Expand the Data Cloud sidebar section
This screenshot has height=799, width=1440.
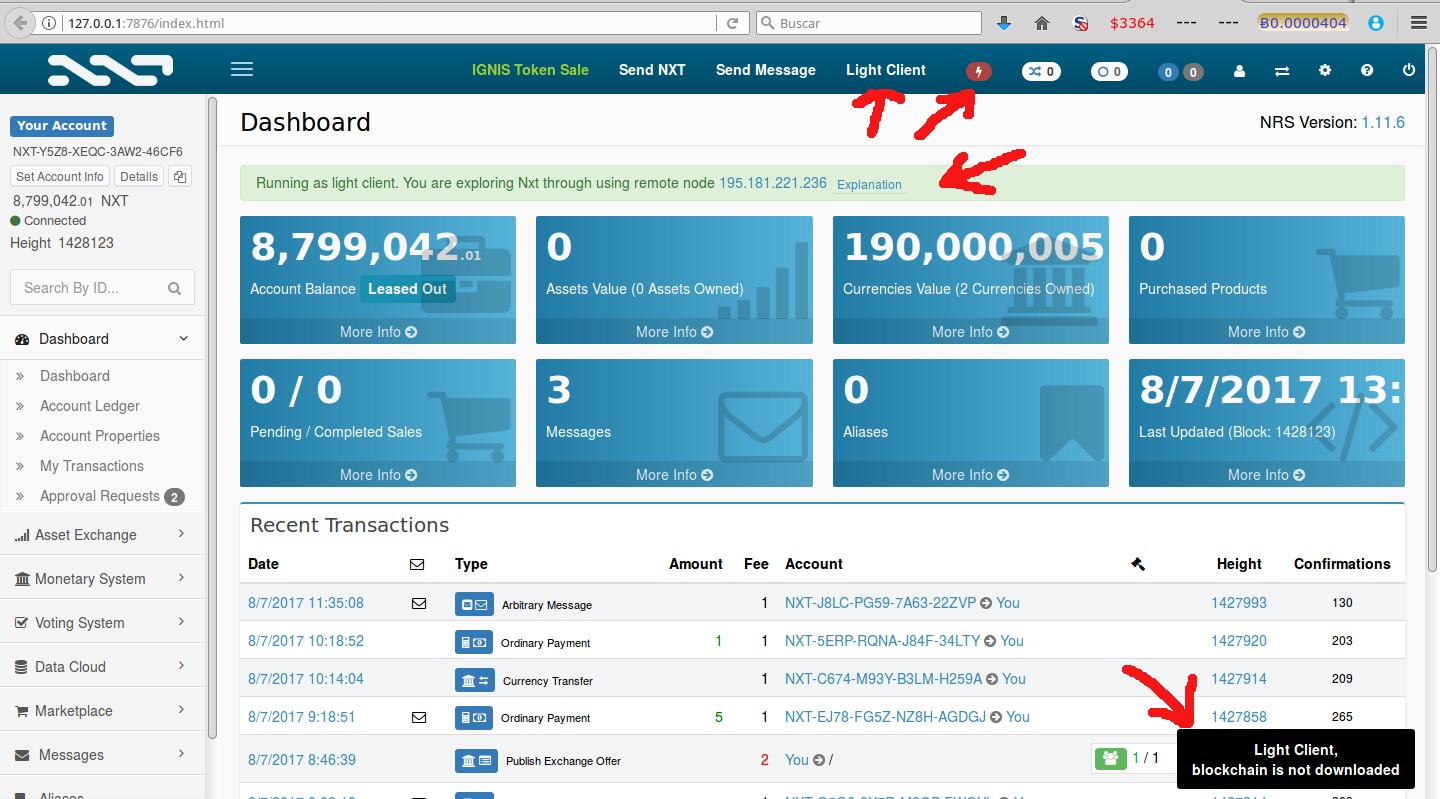click(102, 667)
